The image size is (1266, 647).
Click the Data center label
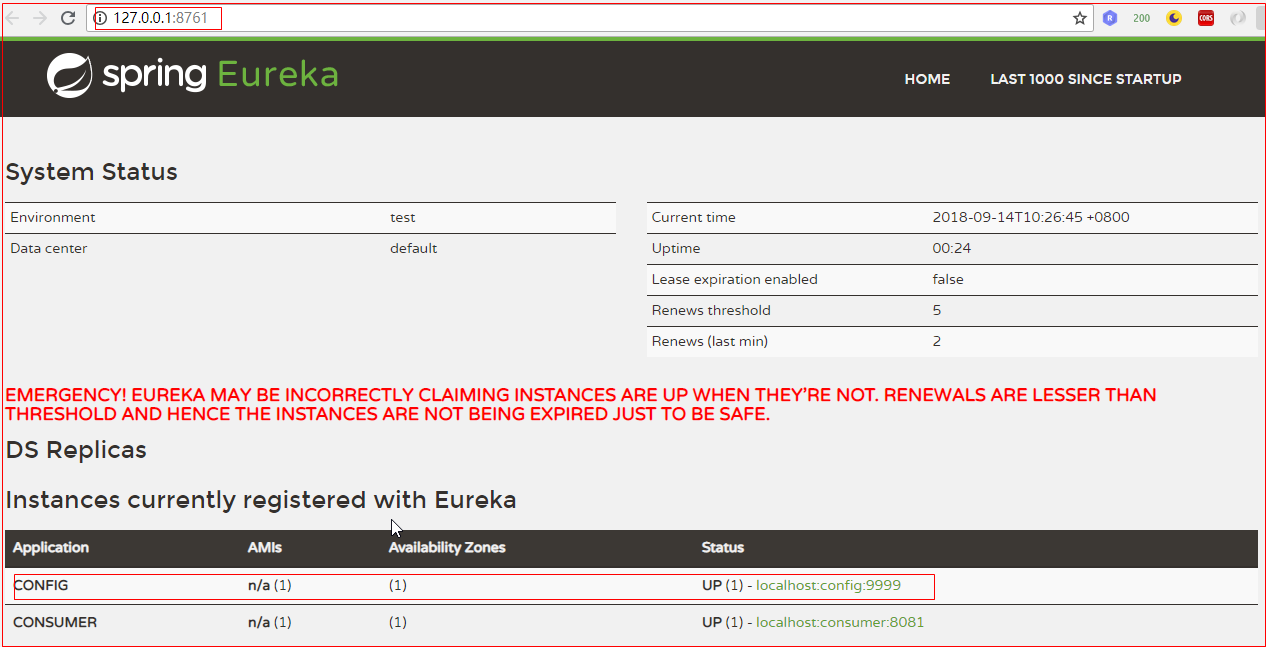click(49, 248)
